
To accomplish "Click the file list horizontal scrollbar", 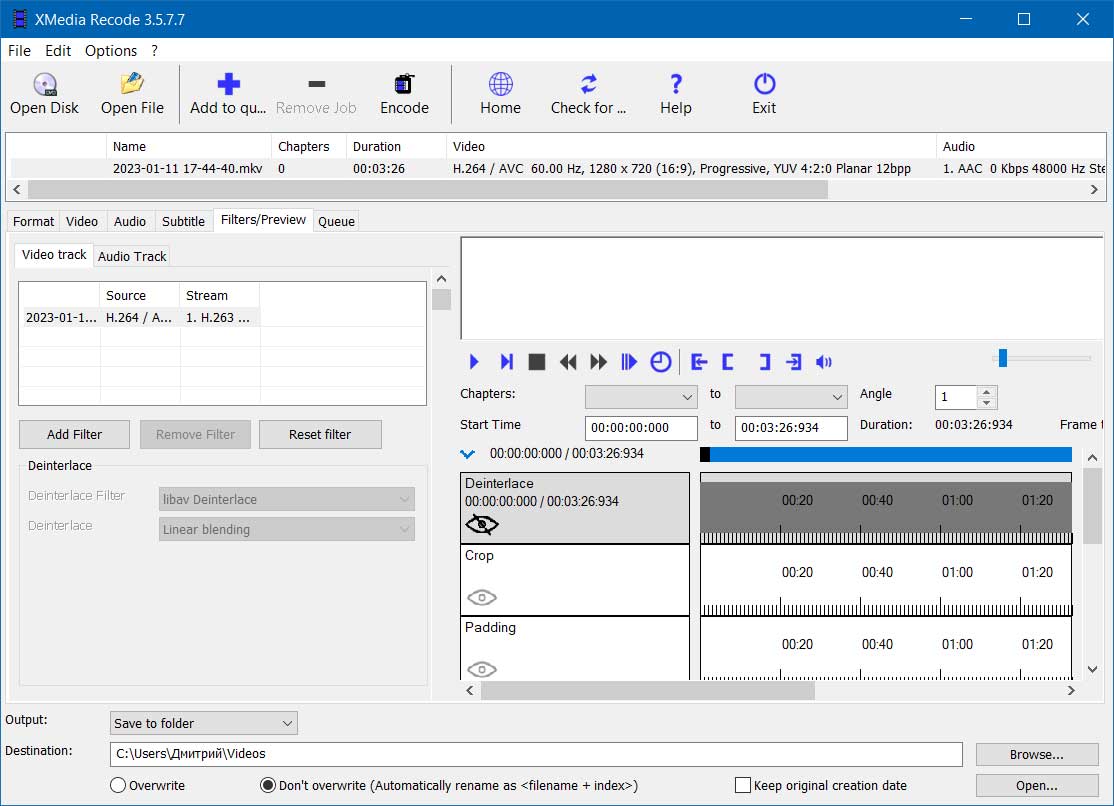I will pos(428,190).
